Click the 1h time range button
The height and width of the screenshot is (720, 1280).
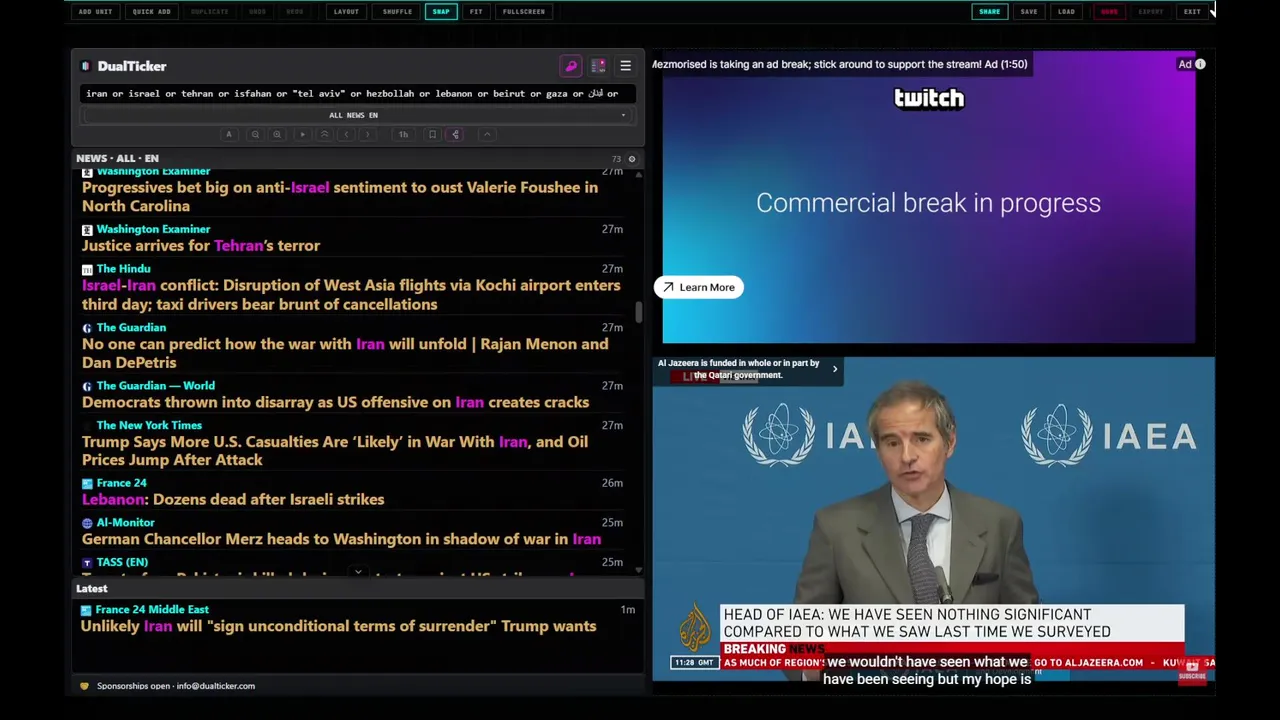[403, 134]
